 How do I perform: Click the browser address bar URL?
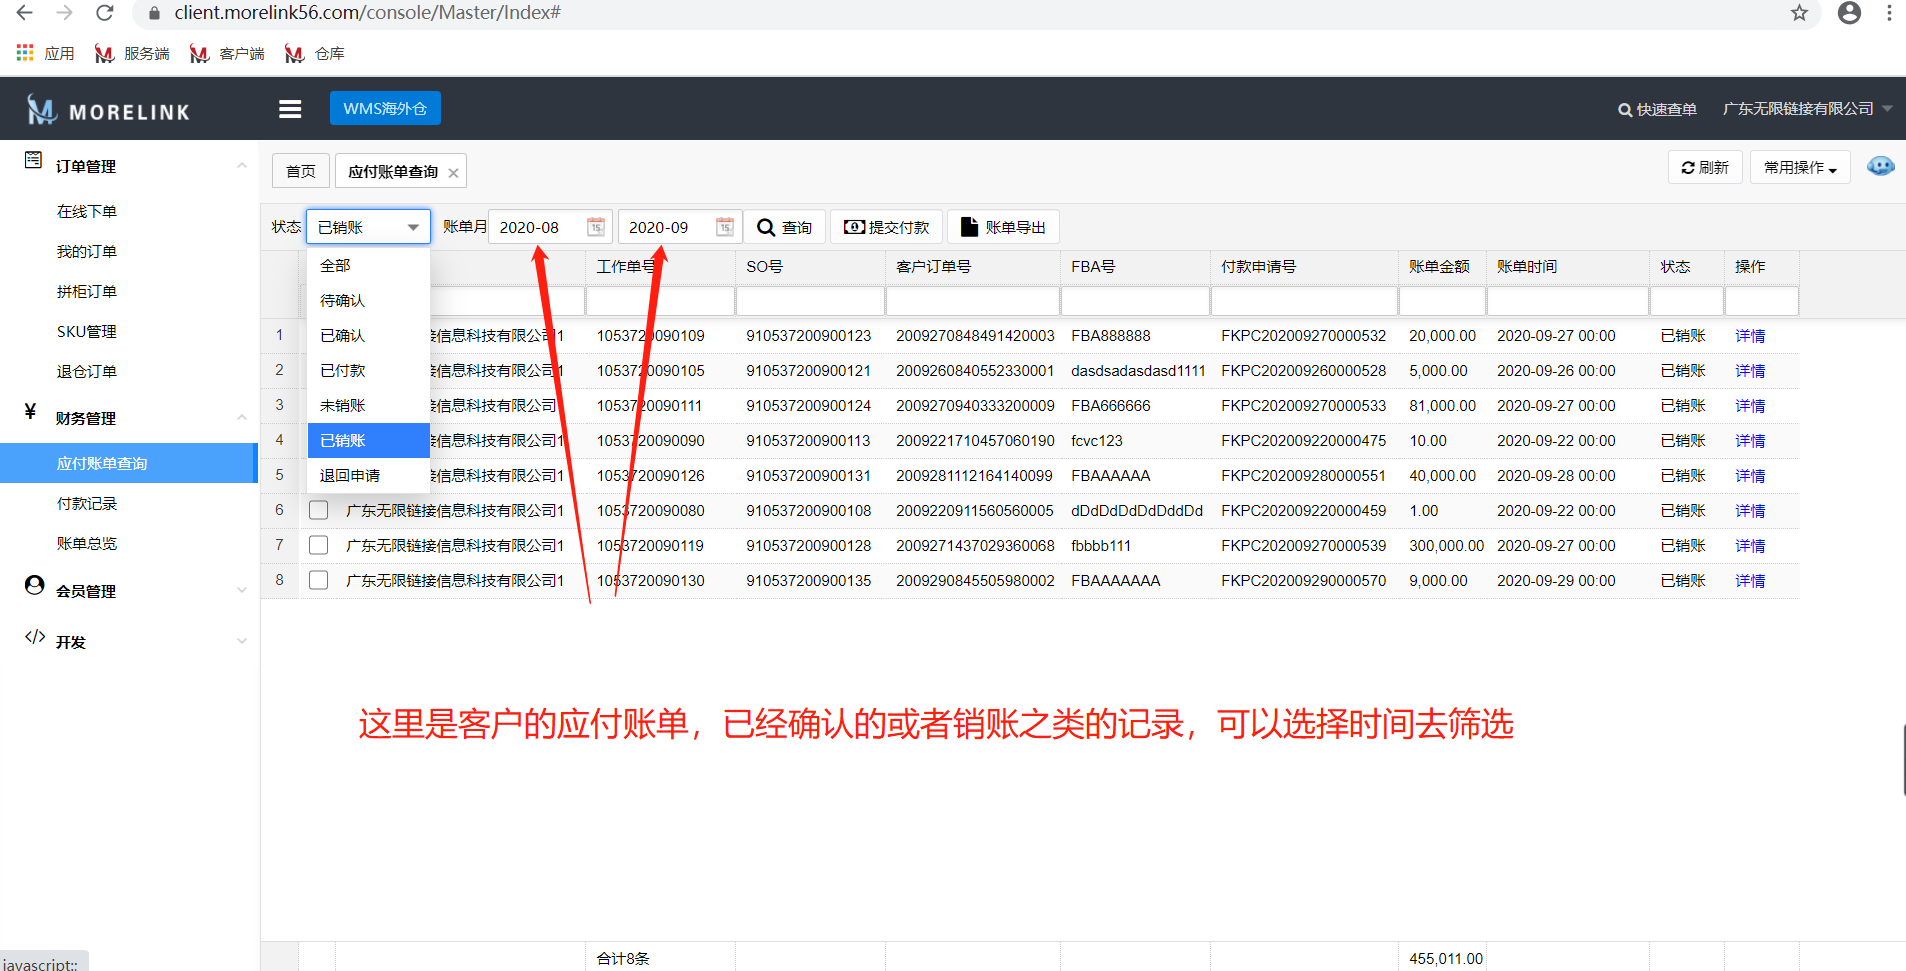[367, 13]
